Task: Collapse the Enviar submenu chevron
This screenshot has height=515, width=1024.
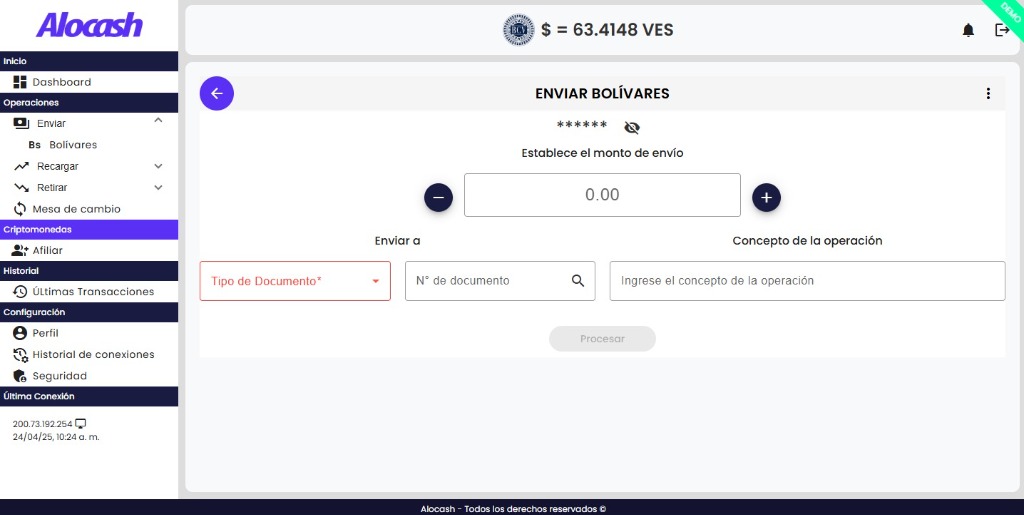Action: tap(158, 121)
